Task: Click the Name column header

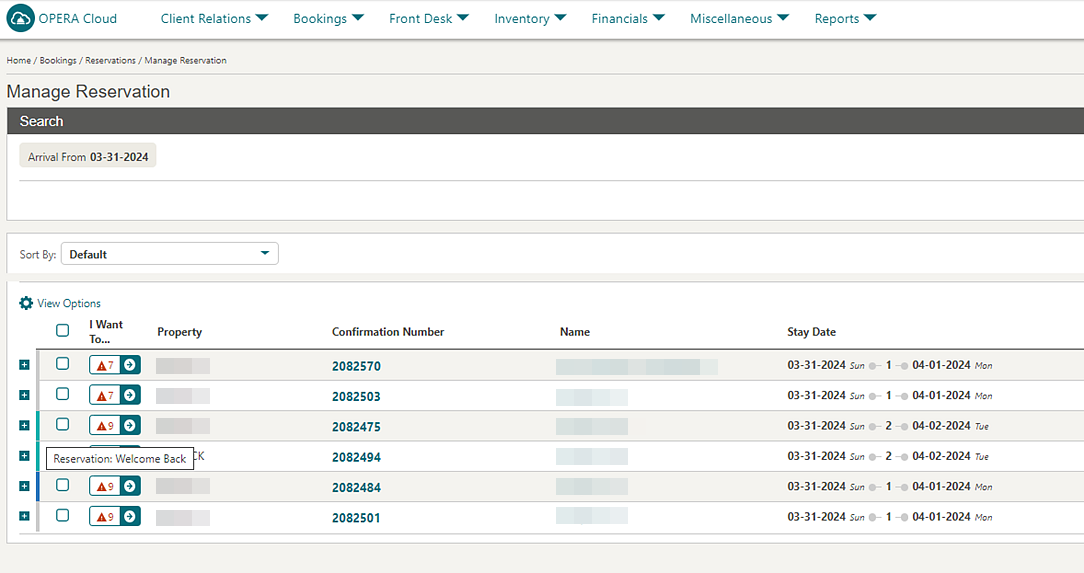Action: click(574, 332)
